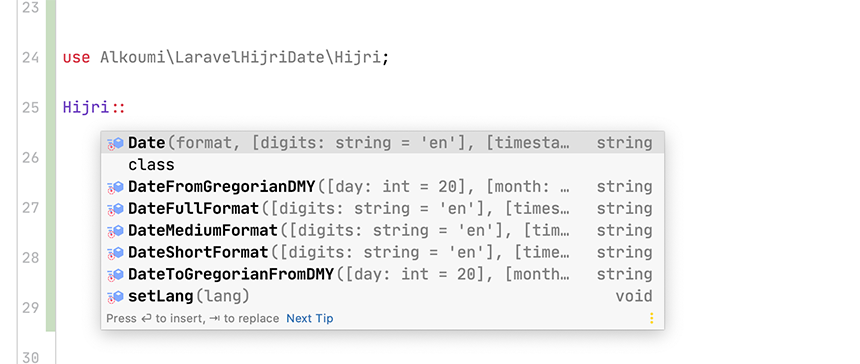Pick DateToGregorianFromDMY from the list
Screen dimensions: 860x364
(x=382, y=275)
